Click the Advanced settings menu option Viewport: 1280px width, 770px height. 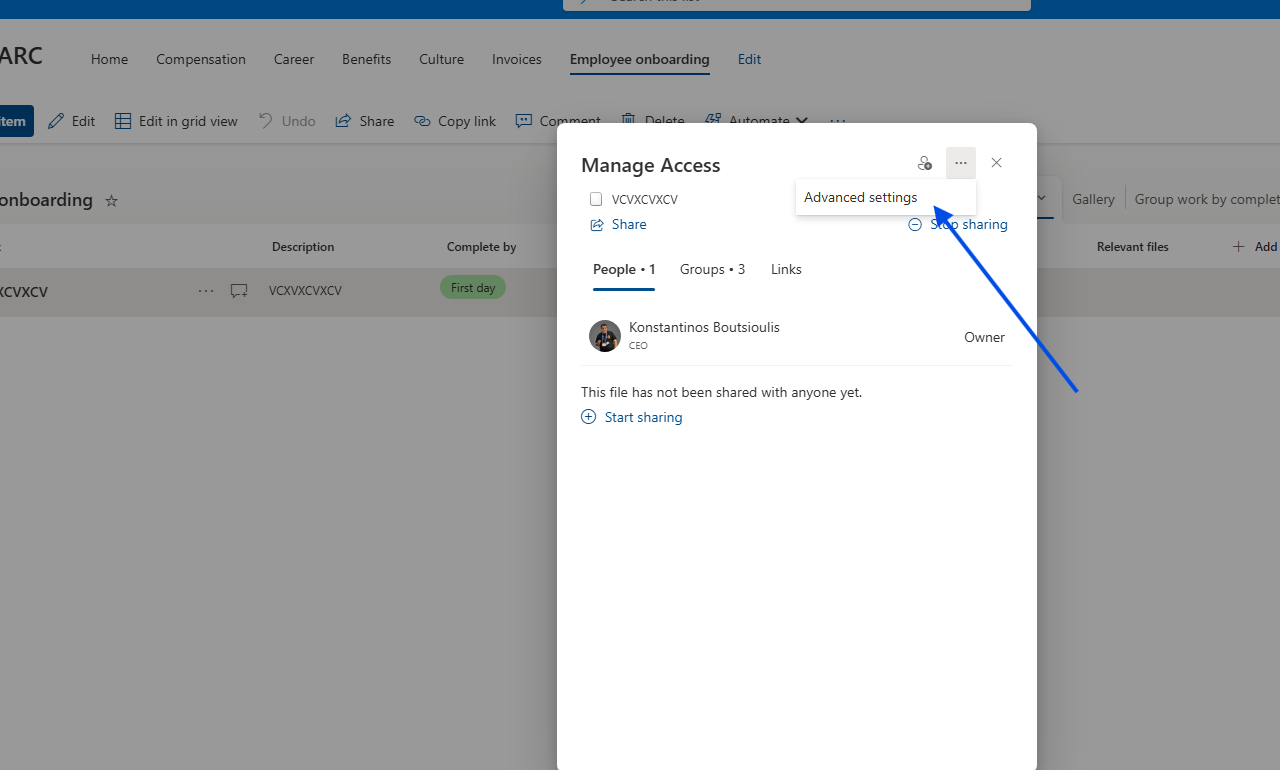click(861, 198)
